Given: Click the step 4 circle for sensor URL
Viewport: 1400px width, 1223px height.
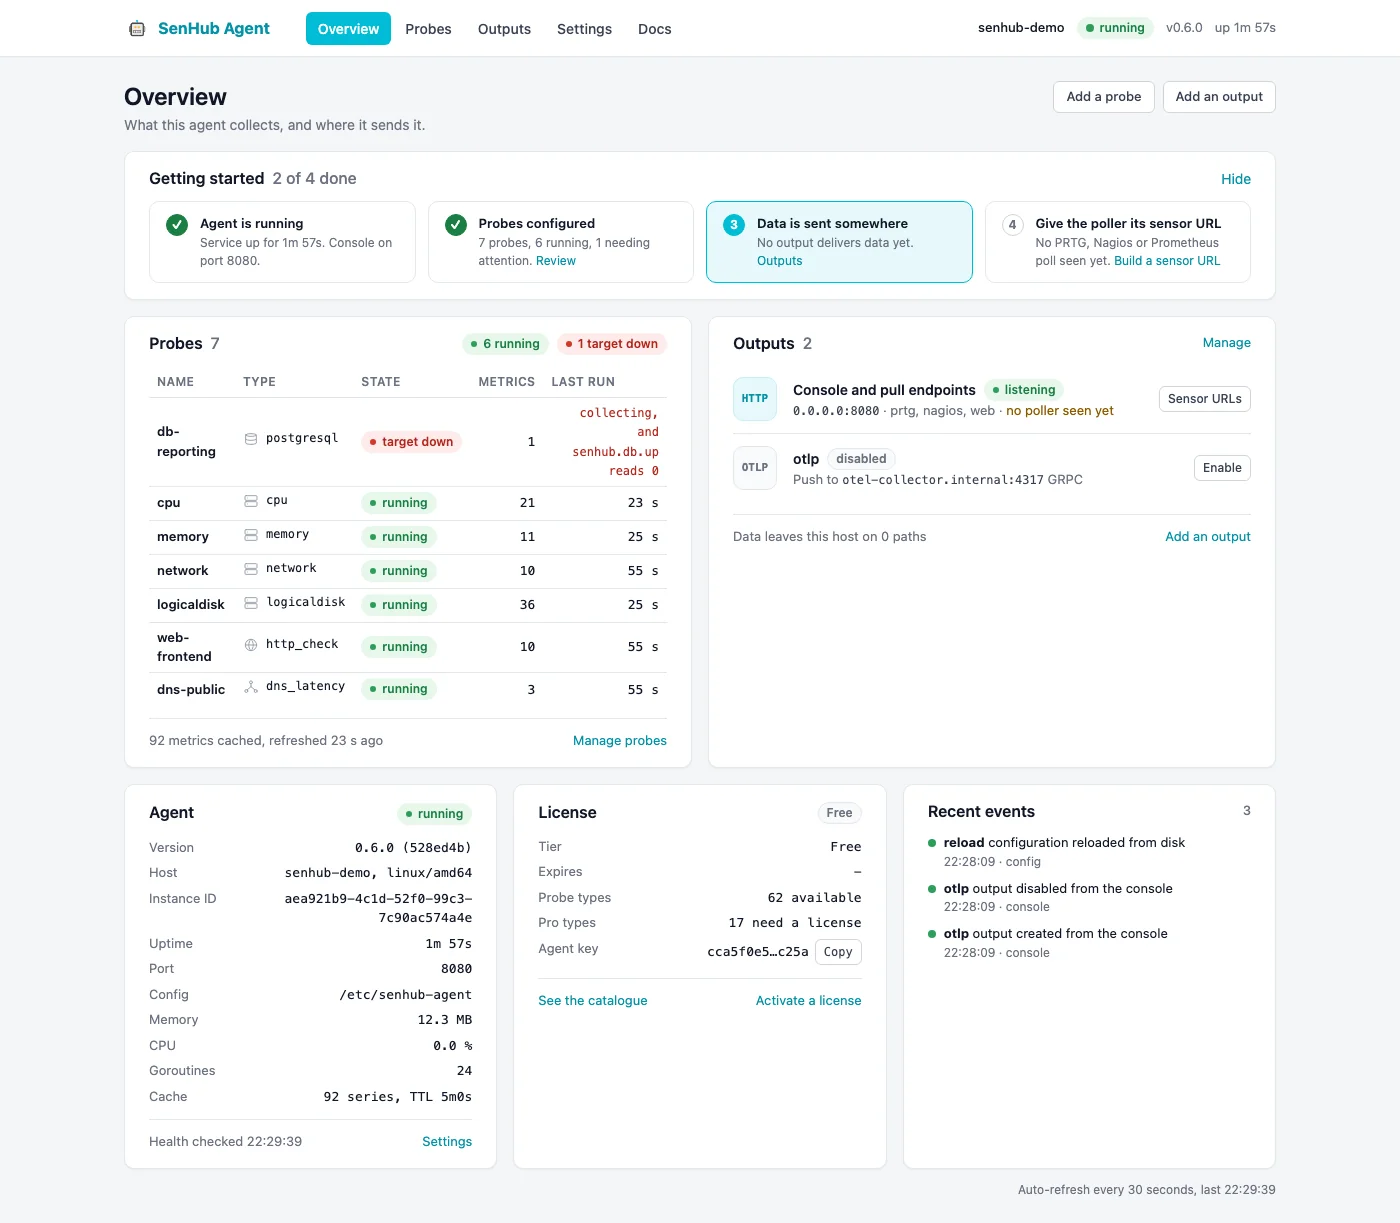Looking at the screenshot, I should click(x=1012, y=225).
